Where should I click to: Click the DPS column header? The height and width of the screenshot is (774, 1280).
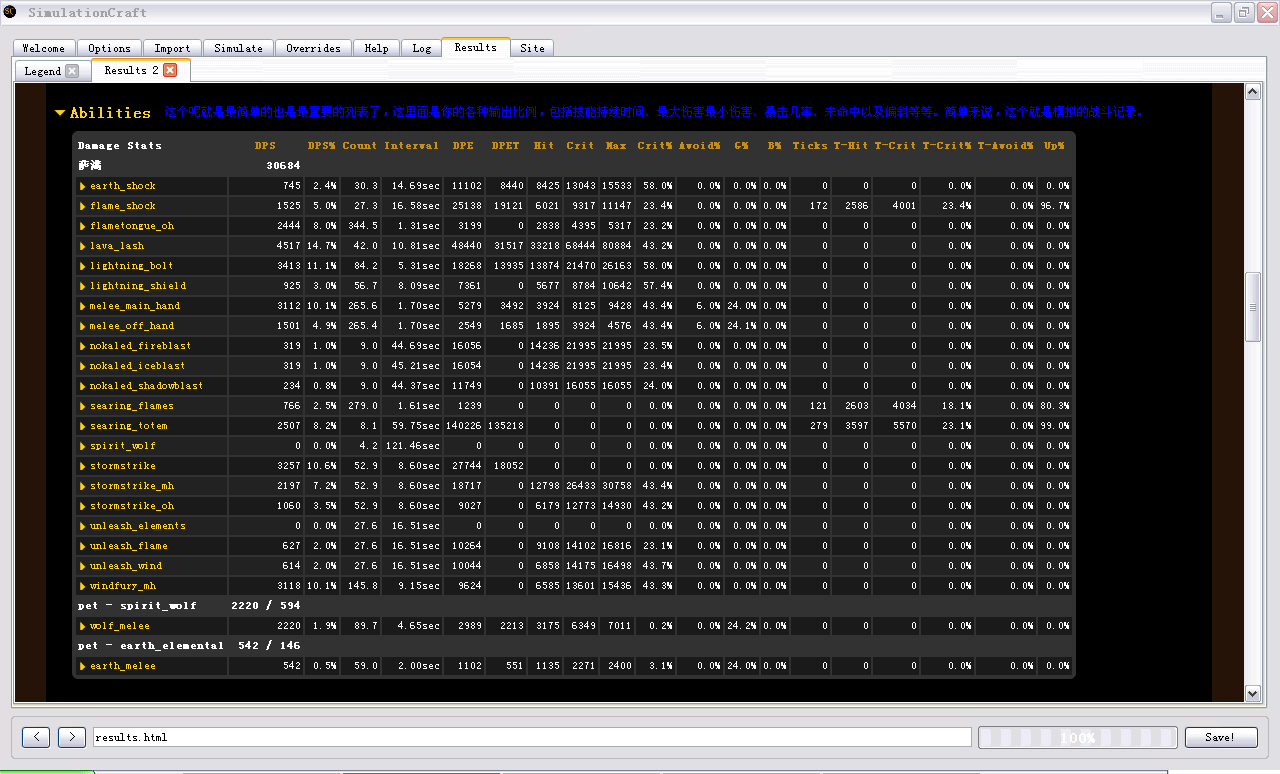[265, 146]
